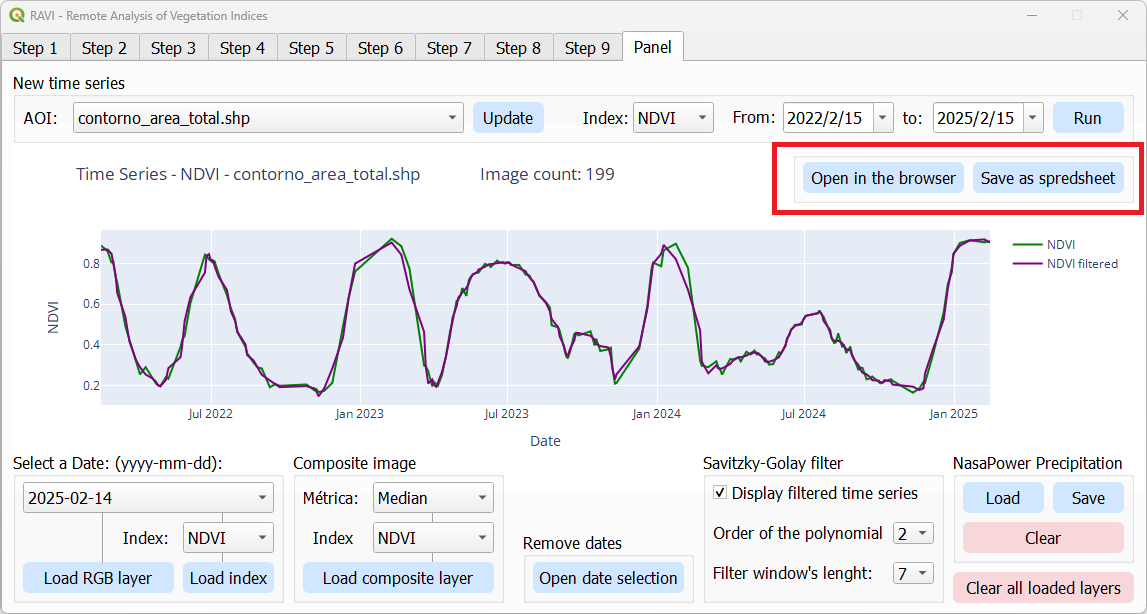Open Filter window's length dropdown
1147x614 pixels.
point(923,573)
